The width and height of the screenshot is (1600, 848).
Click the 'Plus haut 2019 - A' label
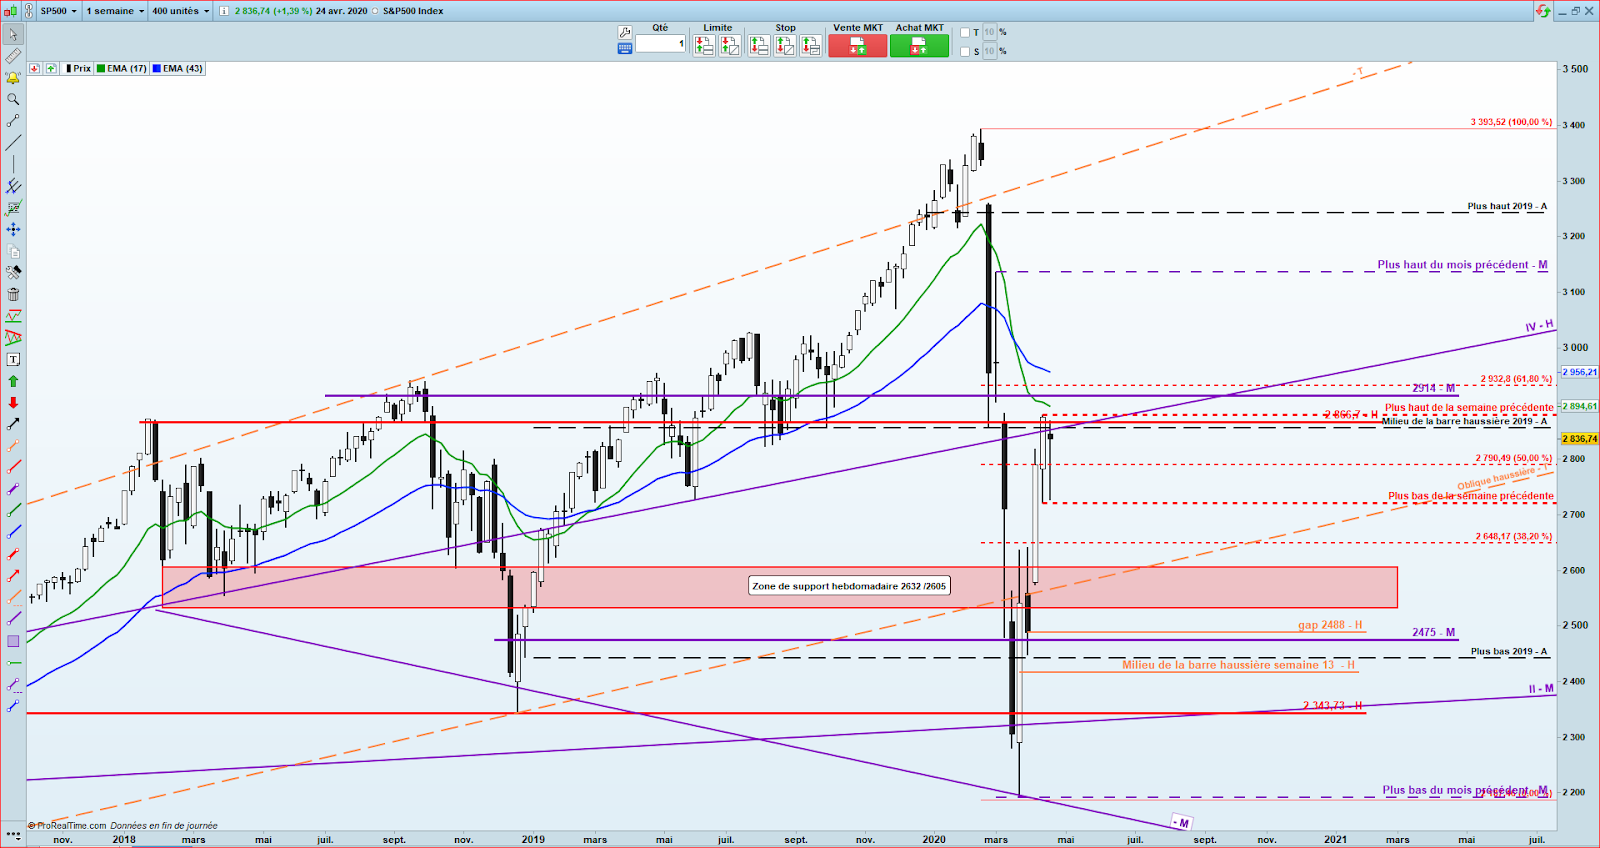coord(1507,206)
